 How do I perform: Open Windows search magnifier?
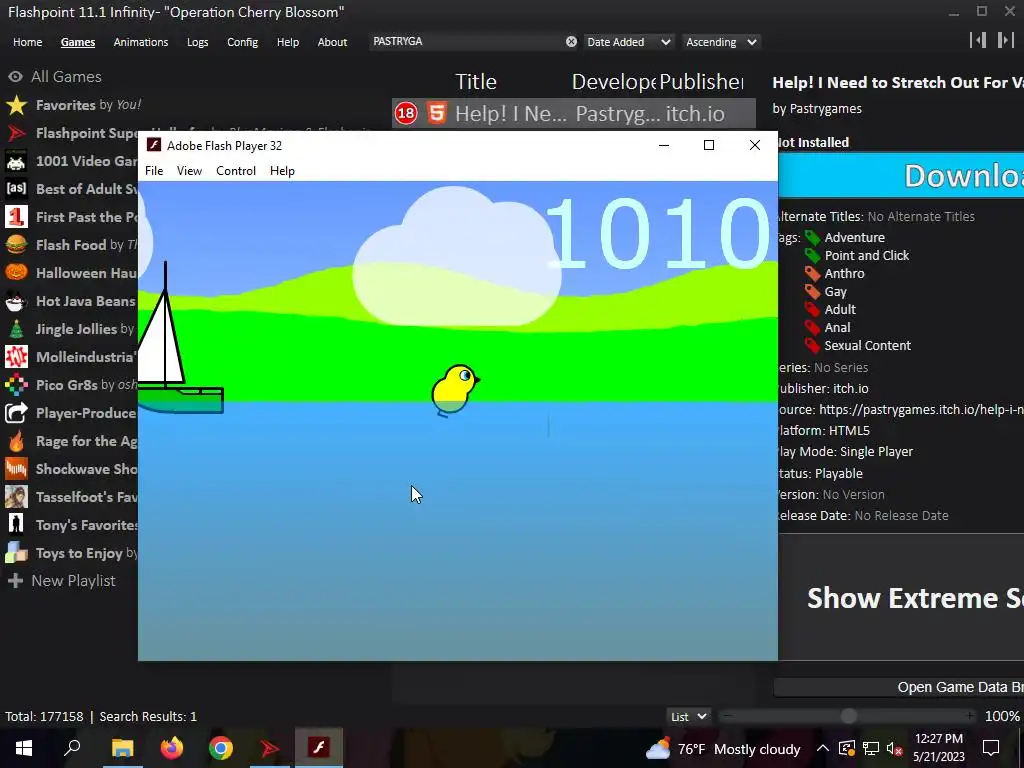pos(72,748)
